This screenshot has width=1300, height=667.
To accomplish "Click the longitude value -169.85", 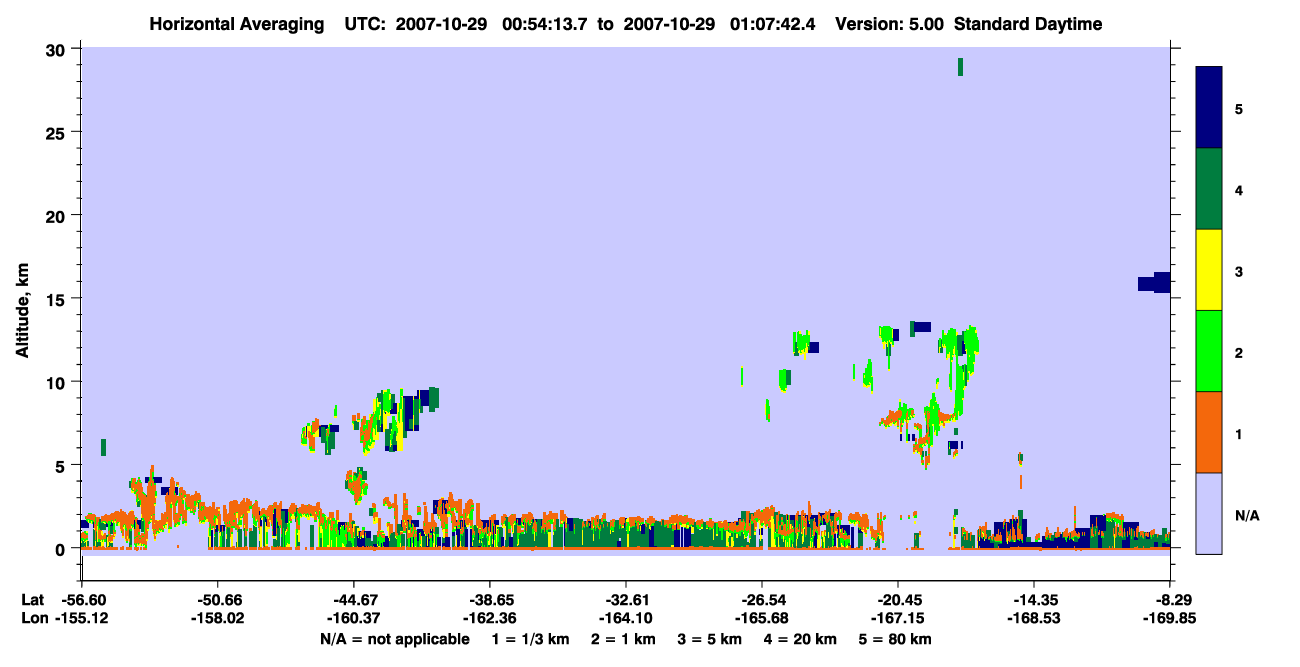I will pos(1170,619).
